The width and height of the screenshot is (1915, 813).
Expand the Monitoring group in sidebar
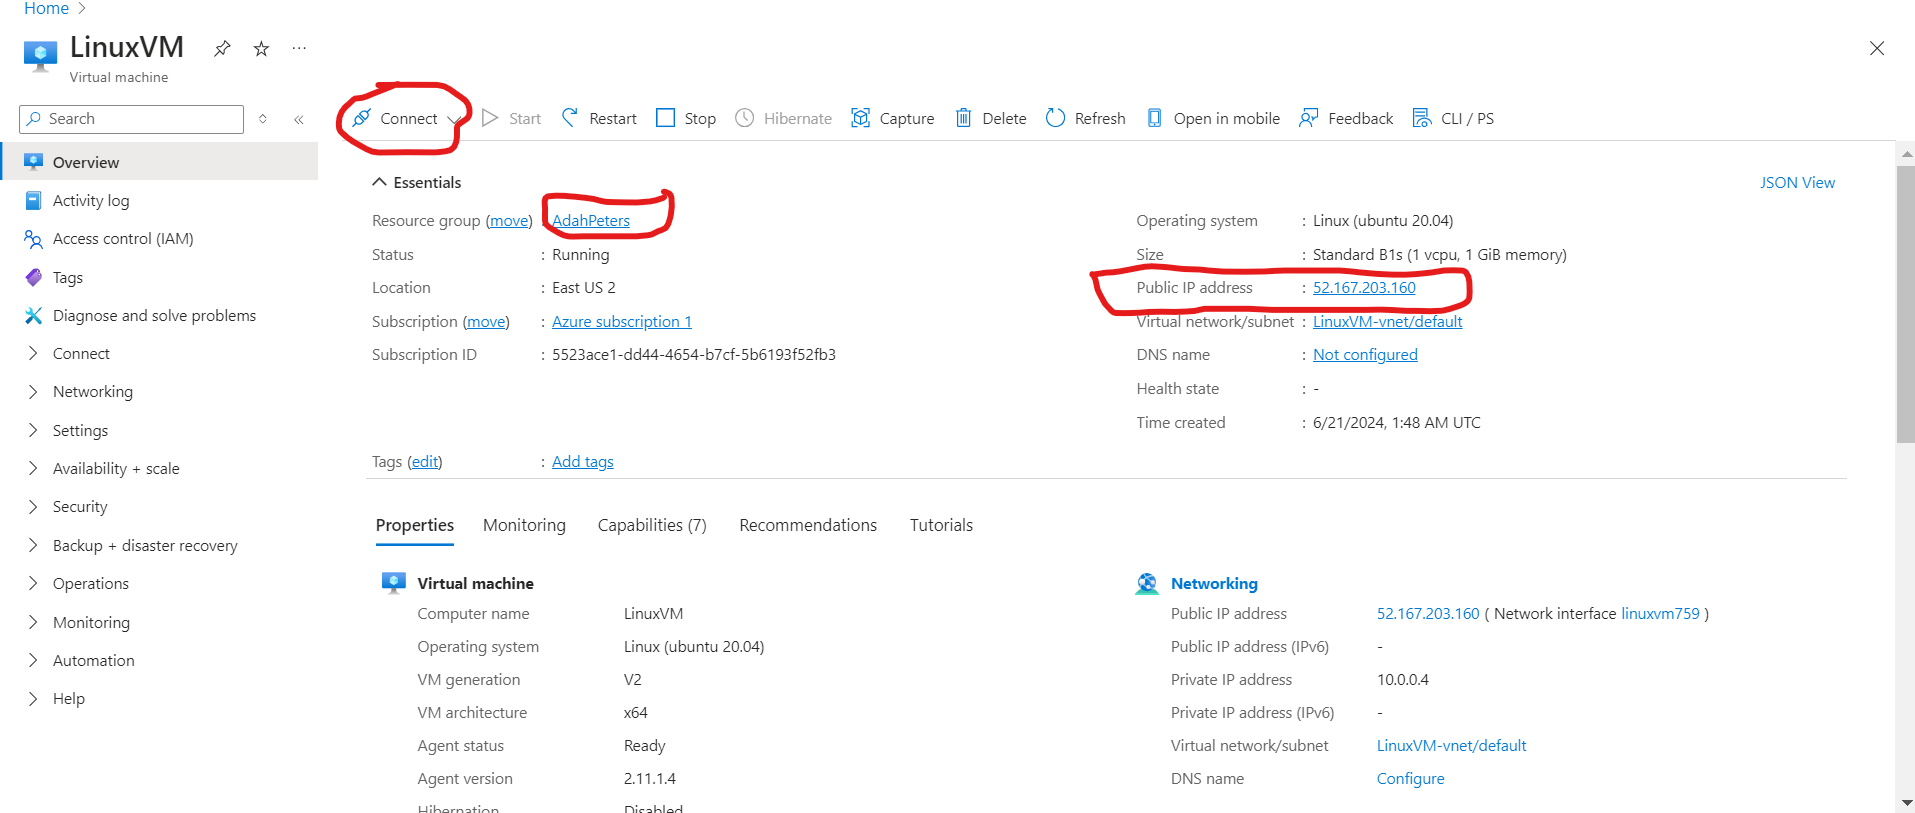coord(33,622)
